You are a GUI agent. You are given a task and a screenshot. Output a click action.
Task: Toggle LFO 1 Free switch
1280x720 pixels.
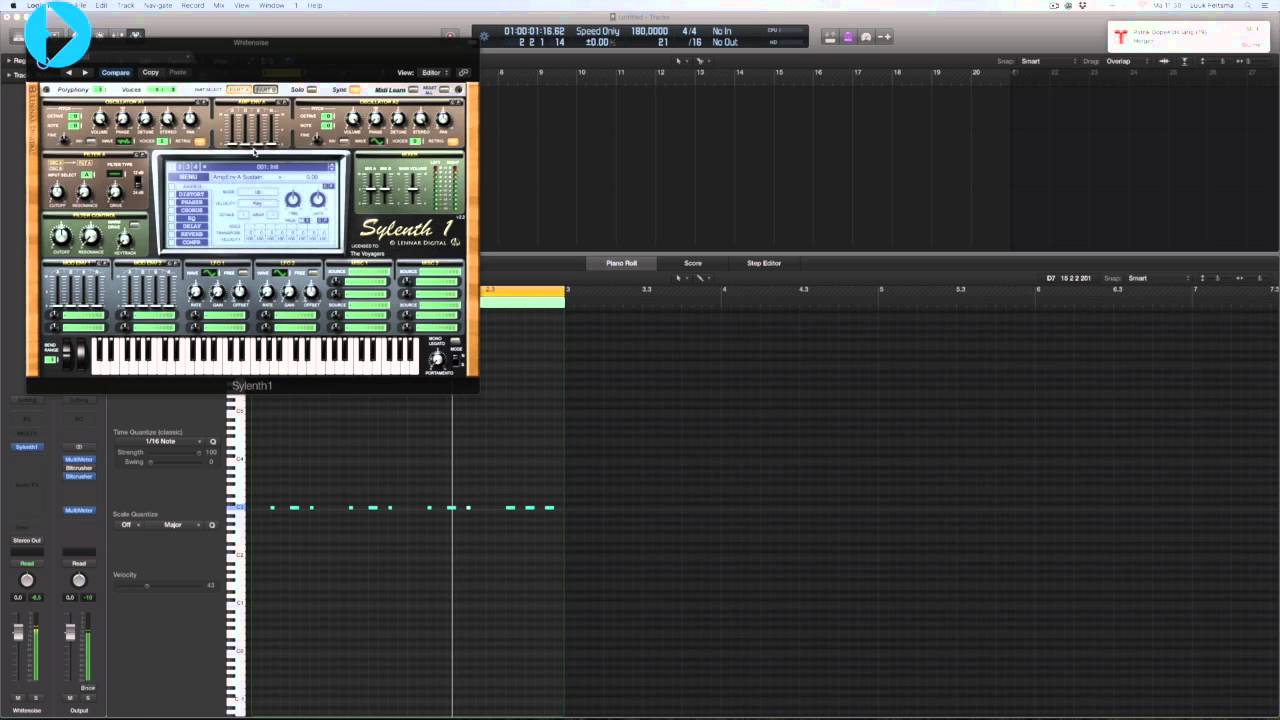click(x=244, y=273)
